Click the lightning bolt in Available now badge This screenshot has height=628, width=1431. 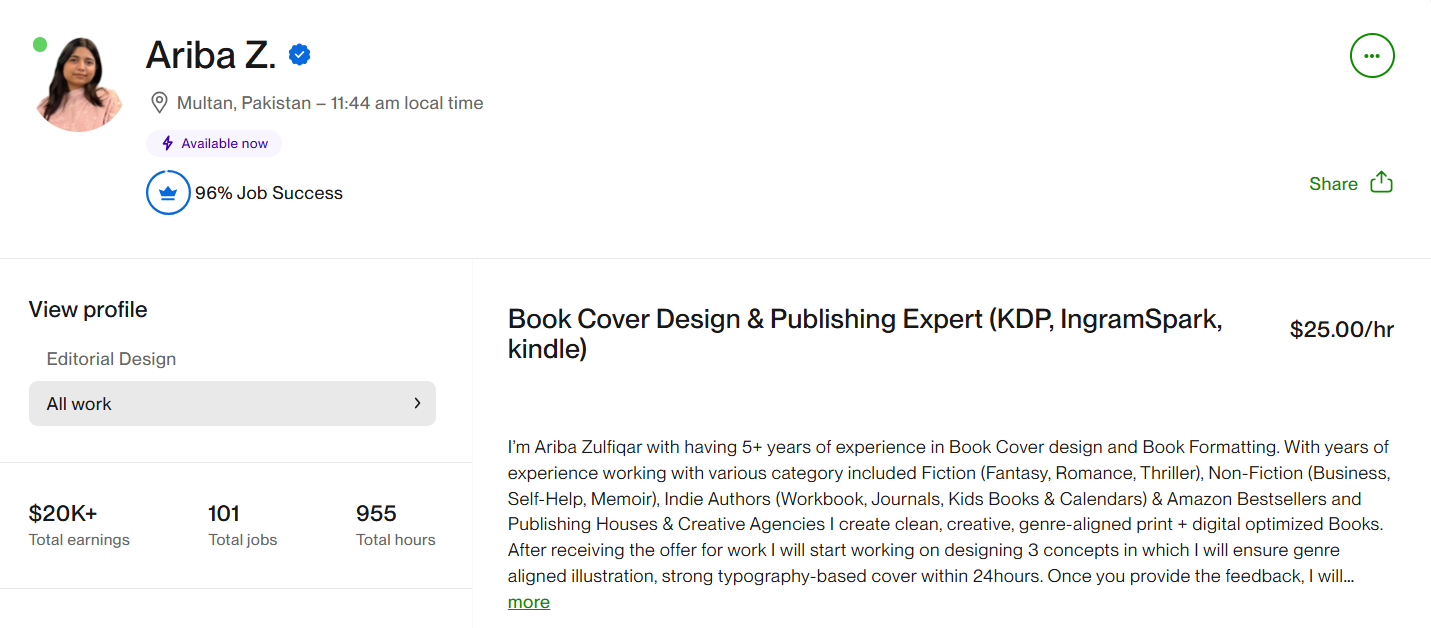point(167,144)
